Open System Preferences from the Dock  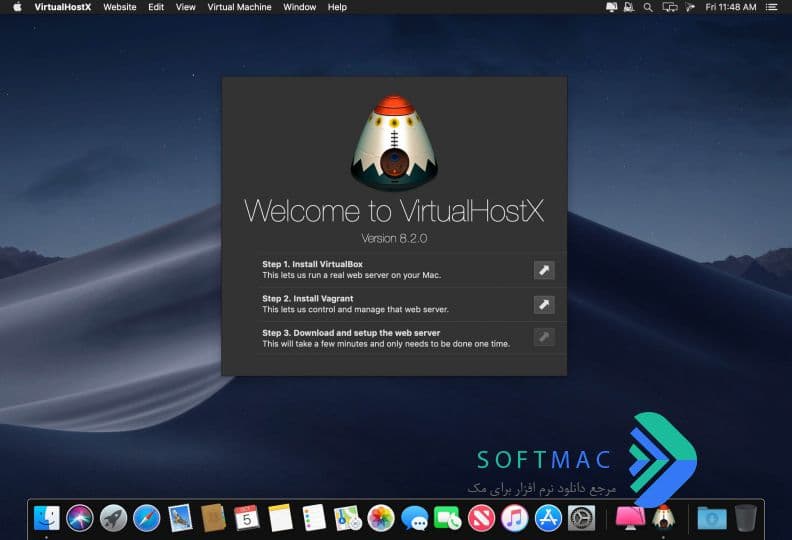tap(581, 518)
